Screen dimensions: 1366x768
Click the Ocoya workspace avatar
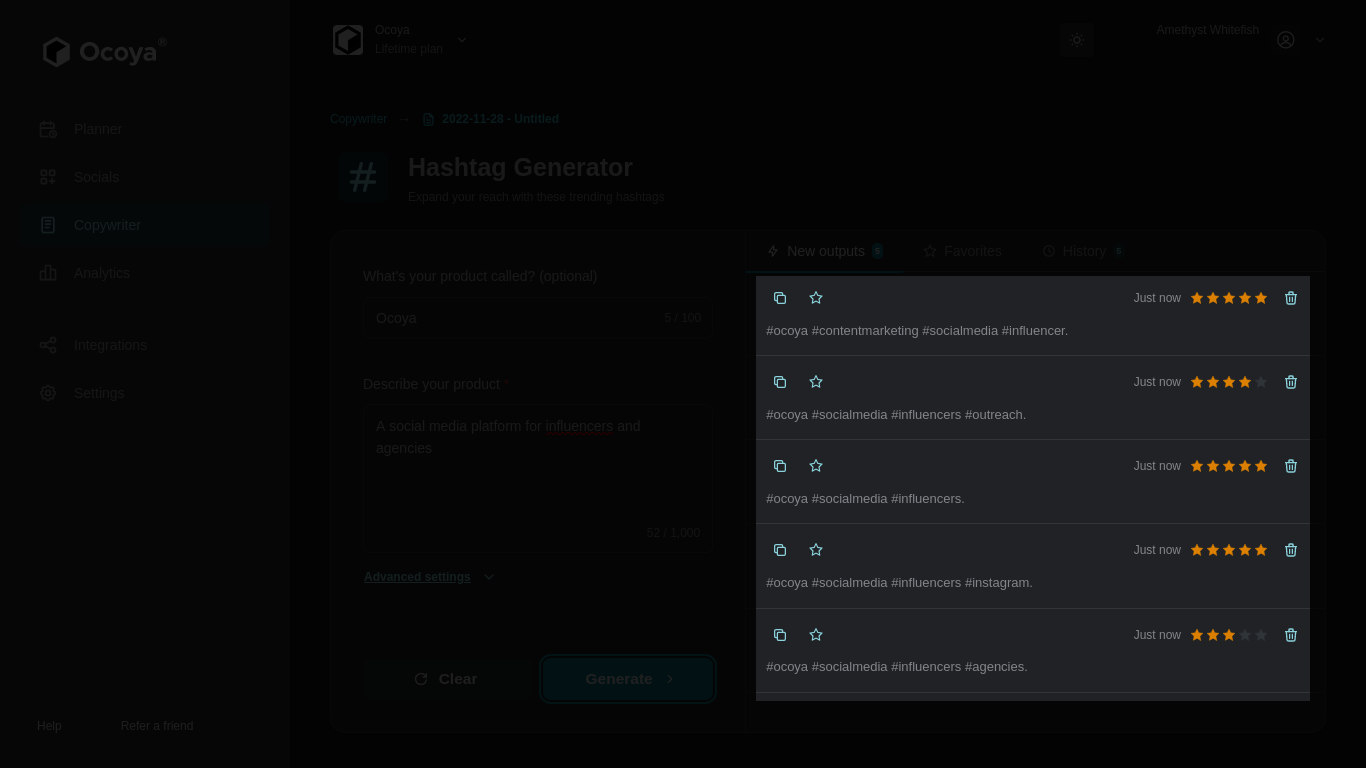(x=348, y=40)
